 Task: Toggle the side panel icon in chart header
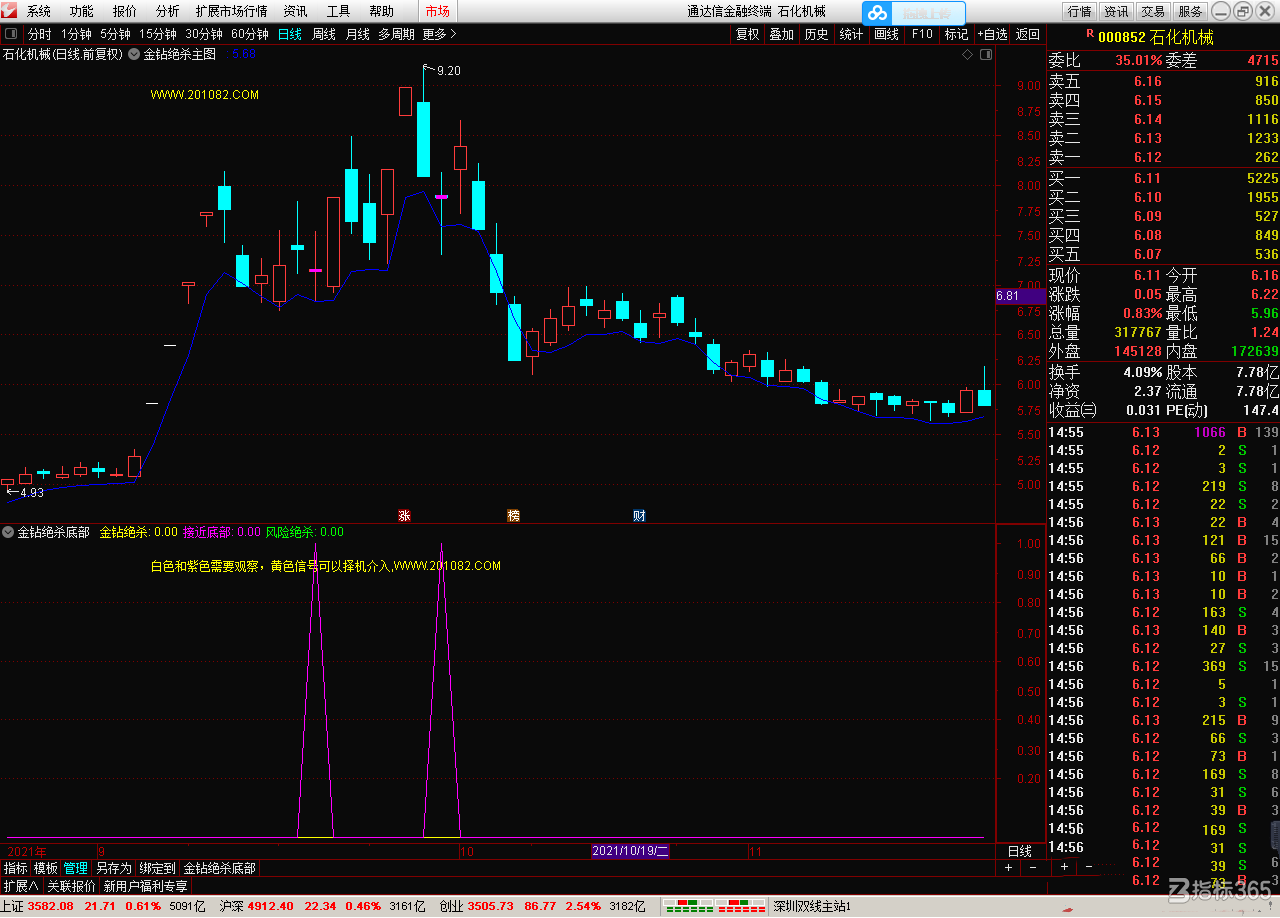(x=987, y=54)
